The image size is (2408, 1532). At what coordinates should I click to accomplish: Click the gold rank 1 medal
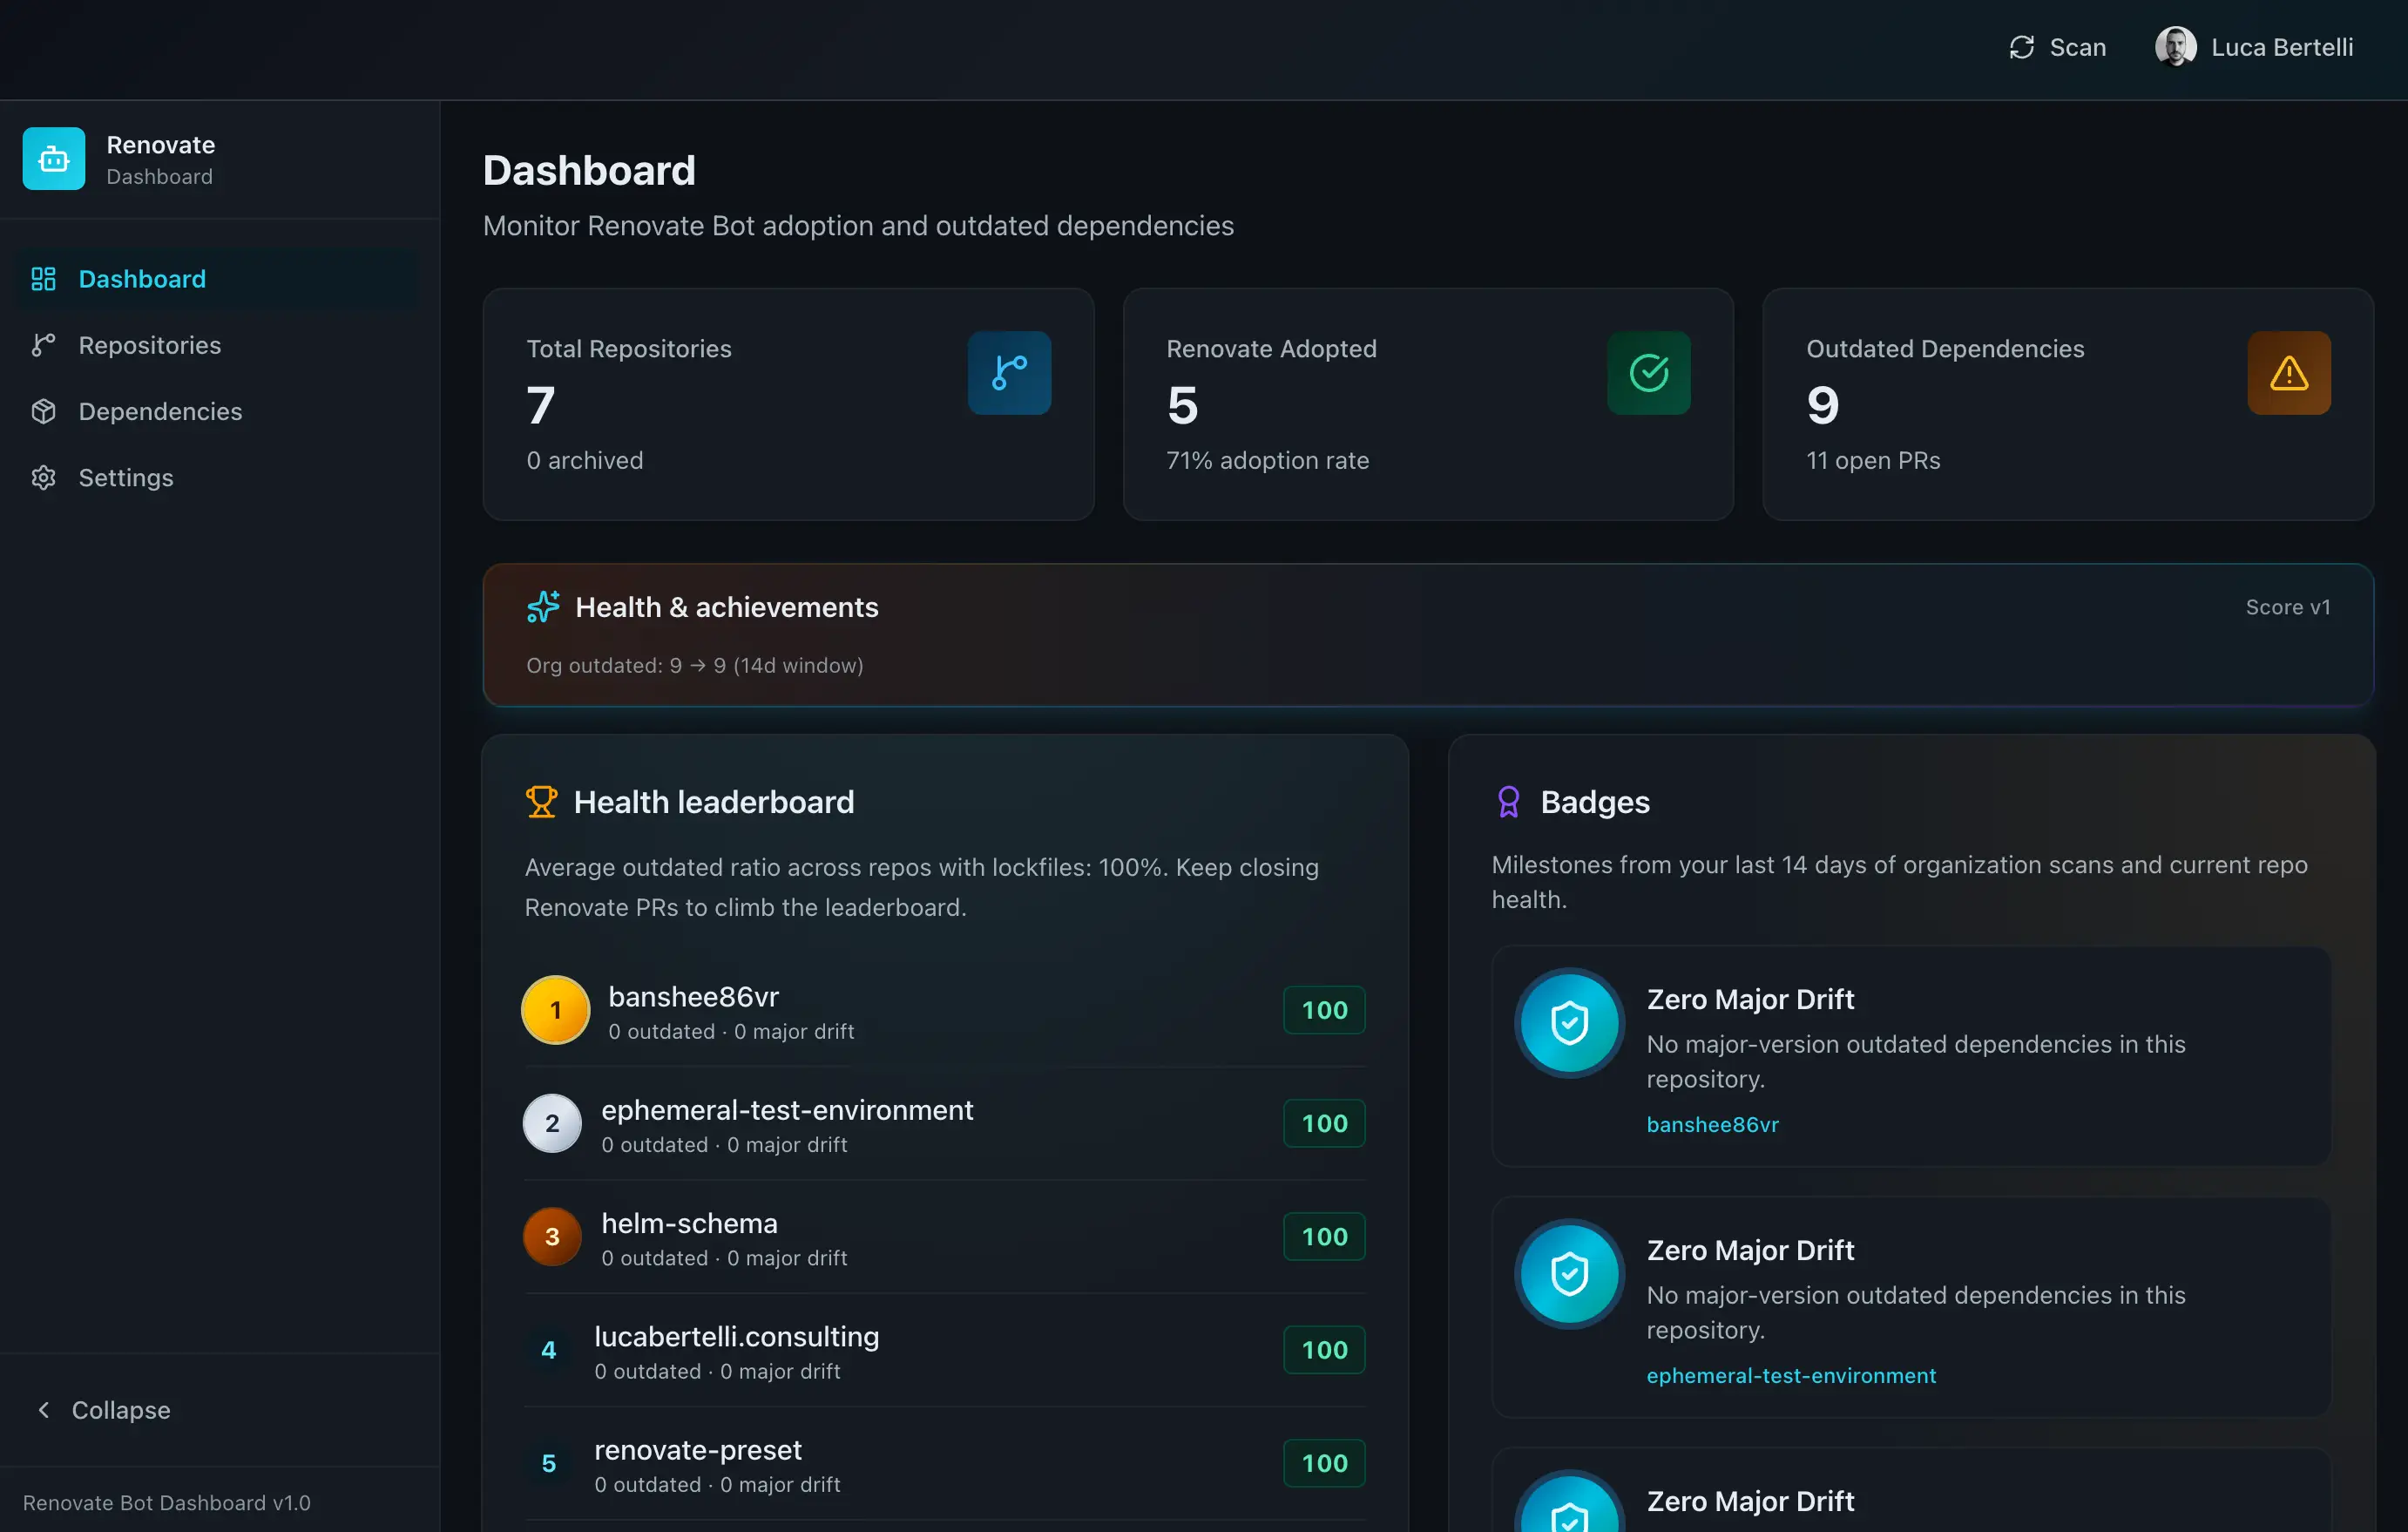556,1010
